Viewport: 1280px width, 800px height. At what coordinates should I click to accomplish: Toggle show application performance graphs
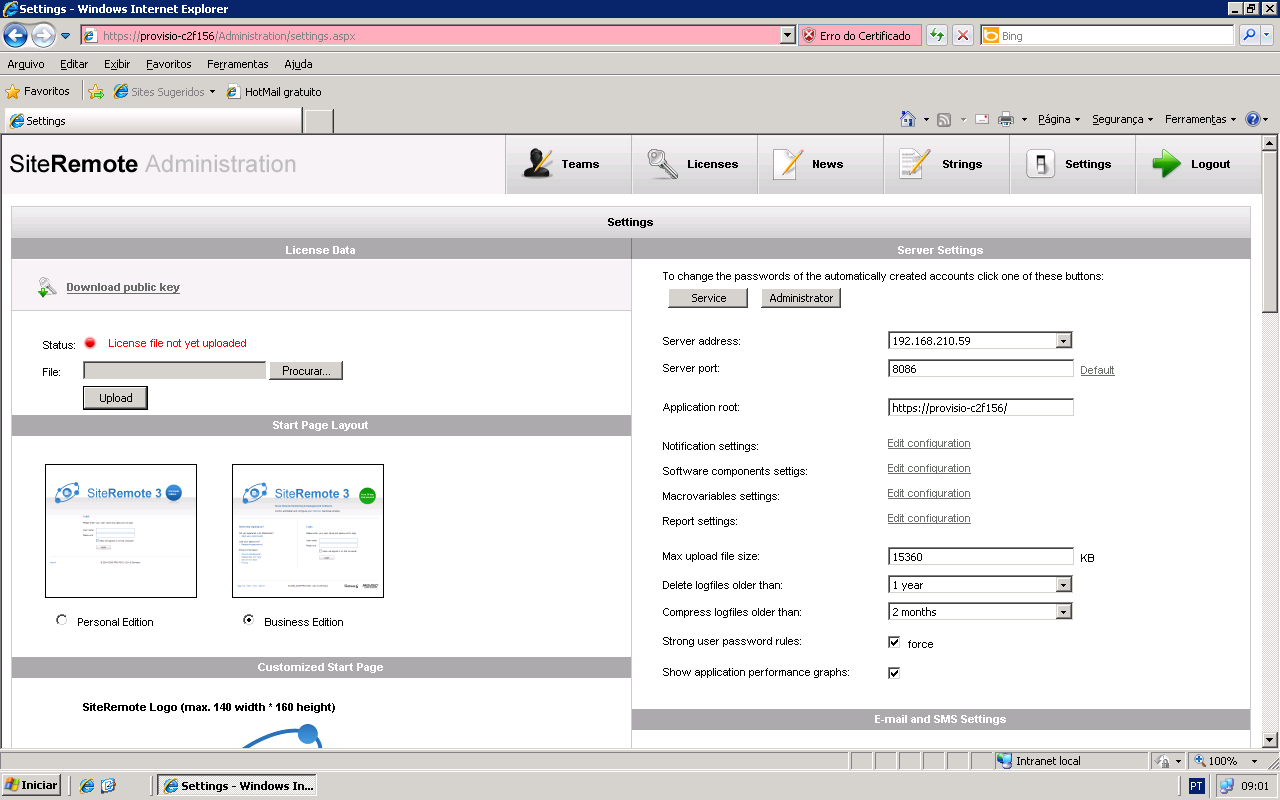894,673
